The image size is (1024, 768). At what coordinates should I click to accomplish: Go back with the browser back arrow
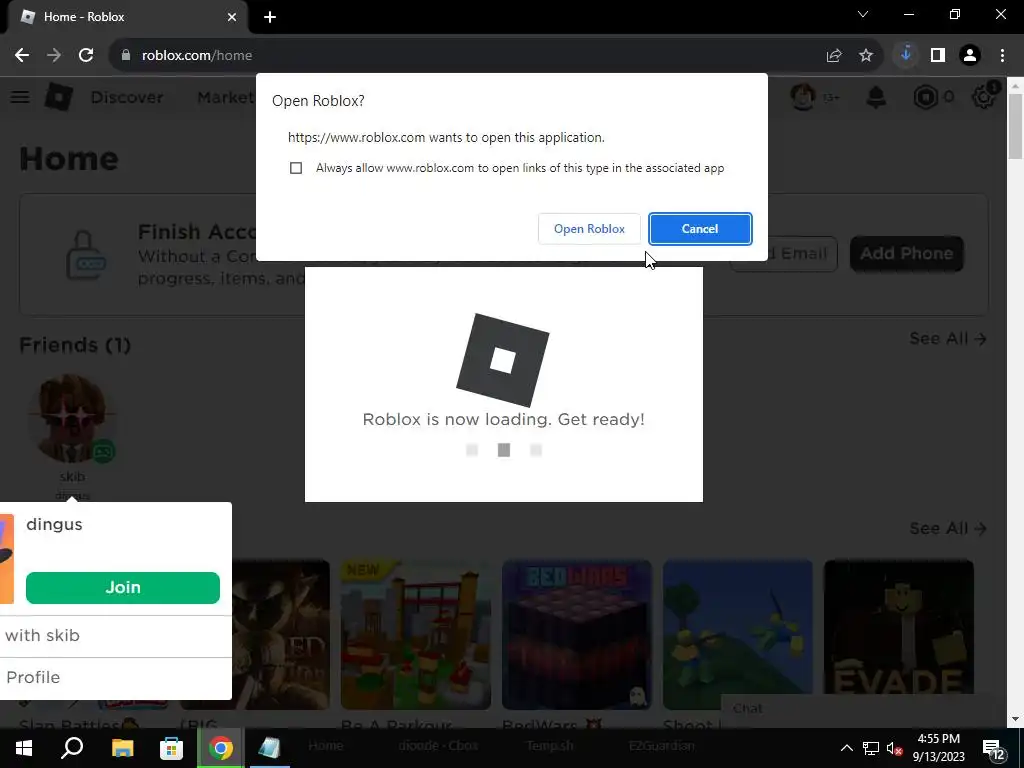pos(22,55)
